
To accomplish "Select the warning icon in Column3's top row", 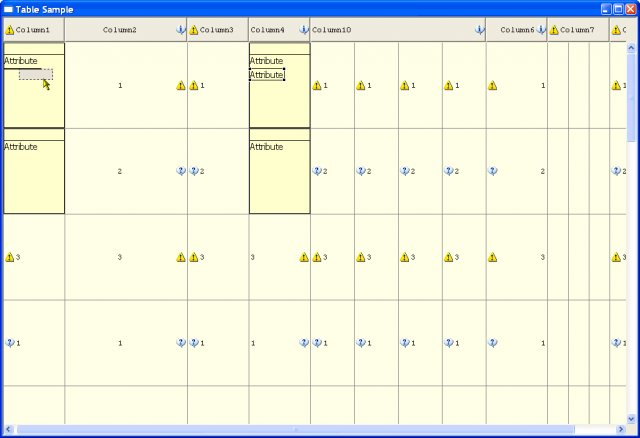I will [x=194, y=85].
